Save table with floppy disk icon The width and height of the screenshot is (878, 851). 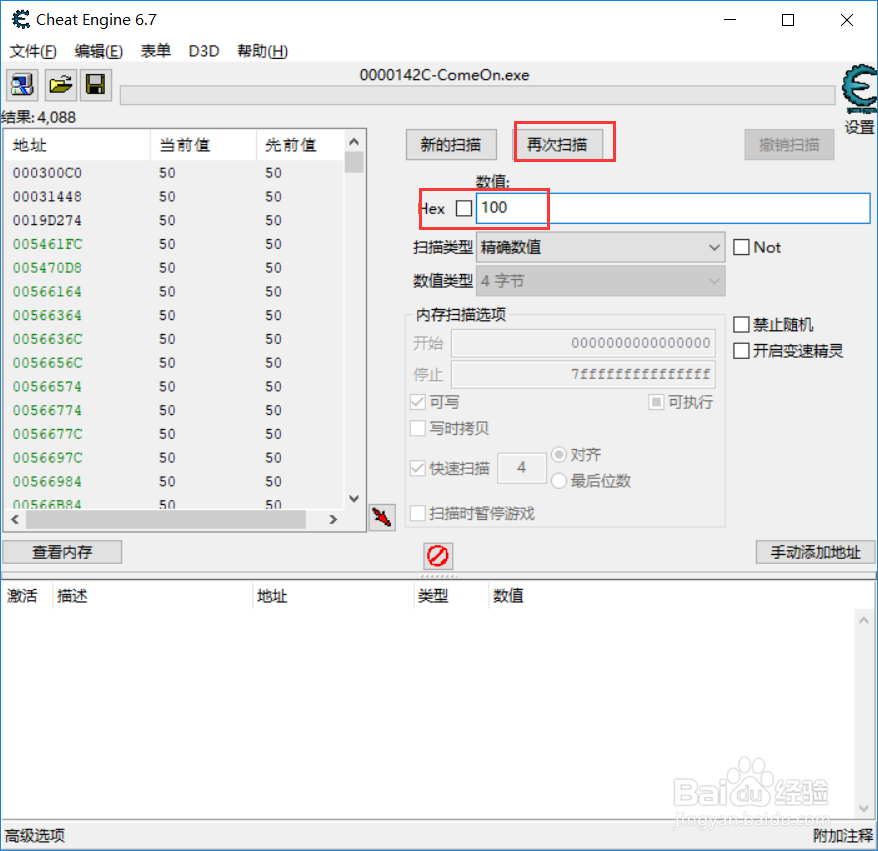pyautogui.click(x=96, y=85)
